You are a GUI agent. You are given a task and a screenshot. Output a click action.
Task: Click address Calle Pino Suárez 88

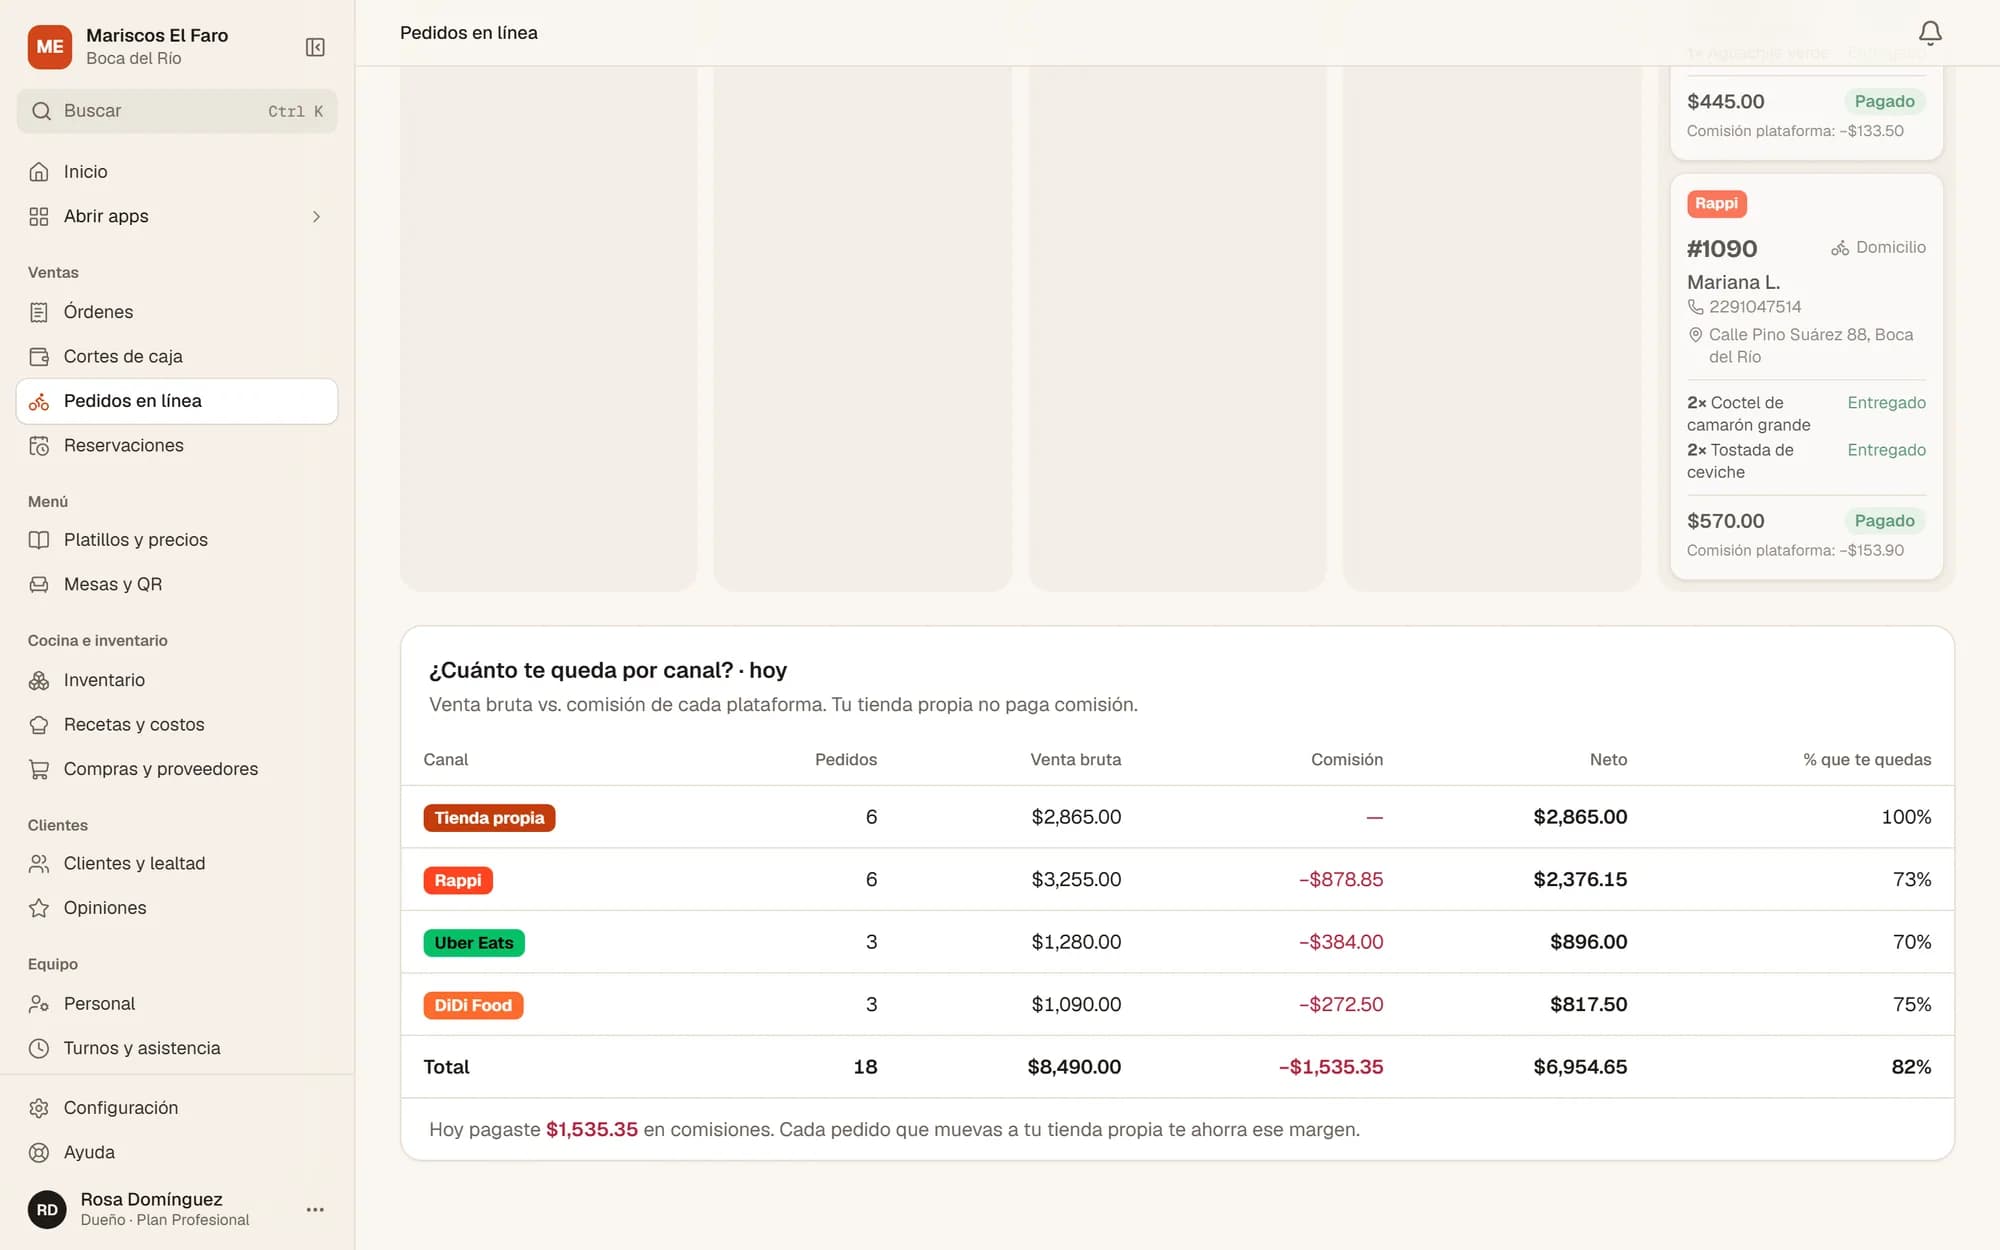point(1810,345)
